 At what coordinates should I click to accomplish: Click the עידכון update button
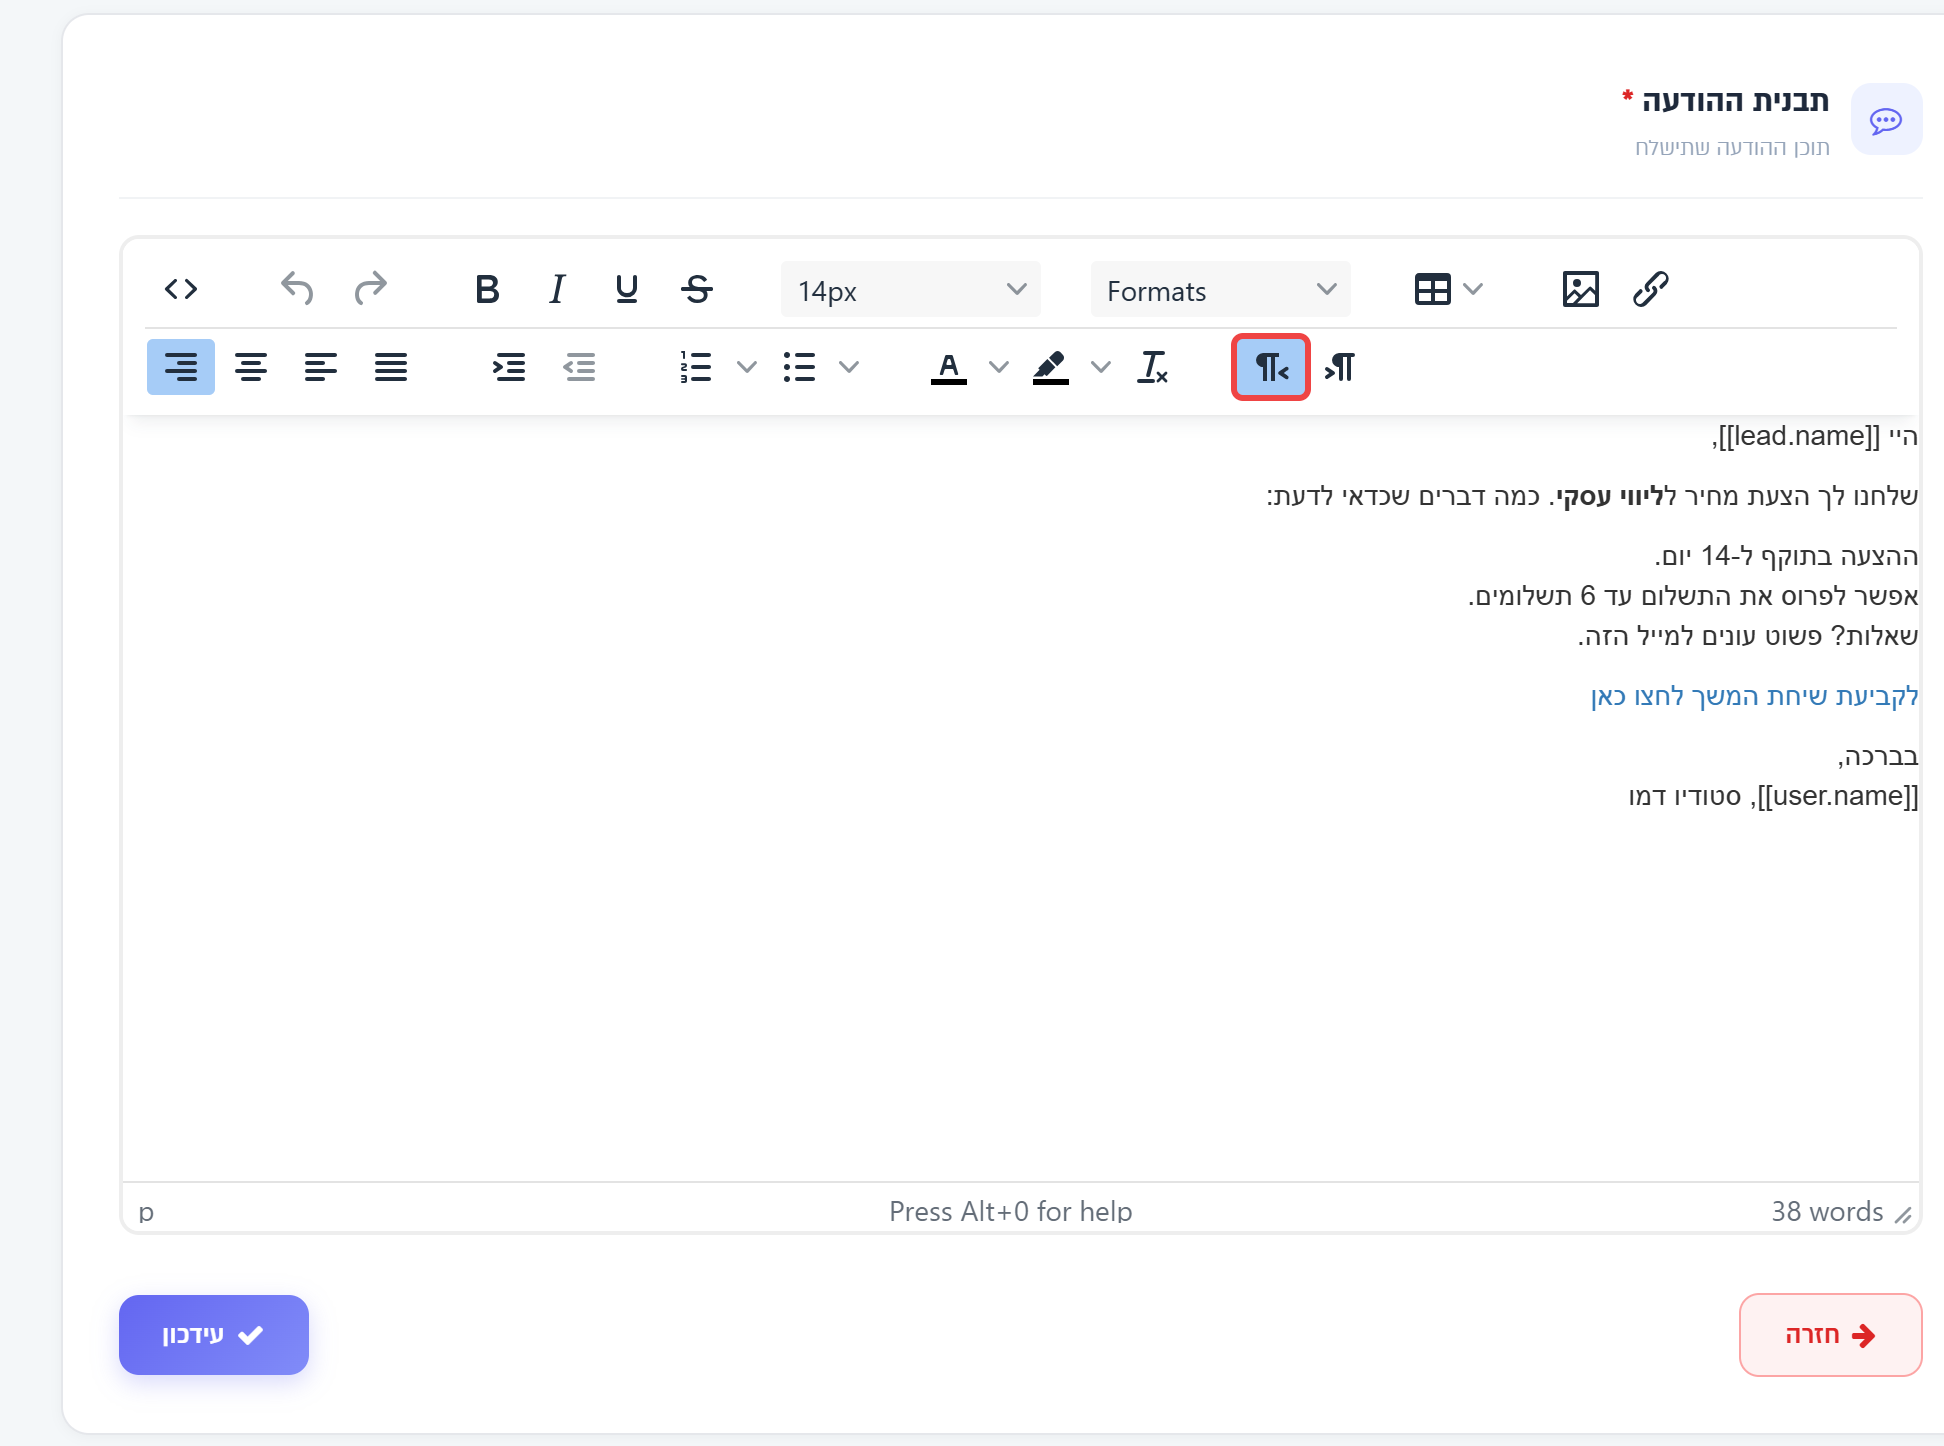tap(214, 1335)
